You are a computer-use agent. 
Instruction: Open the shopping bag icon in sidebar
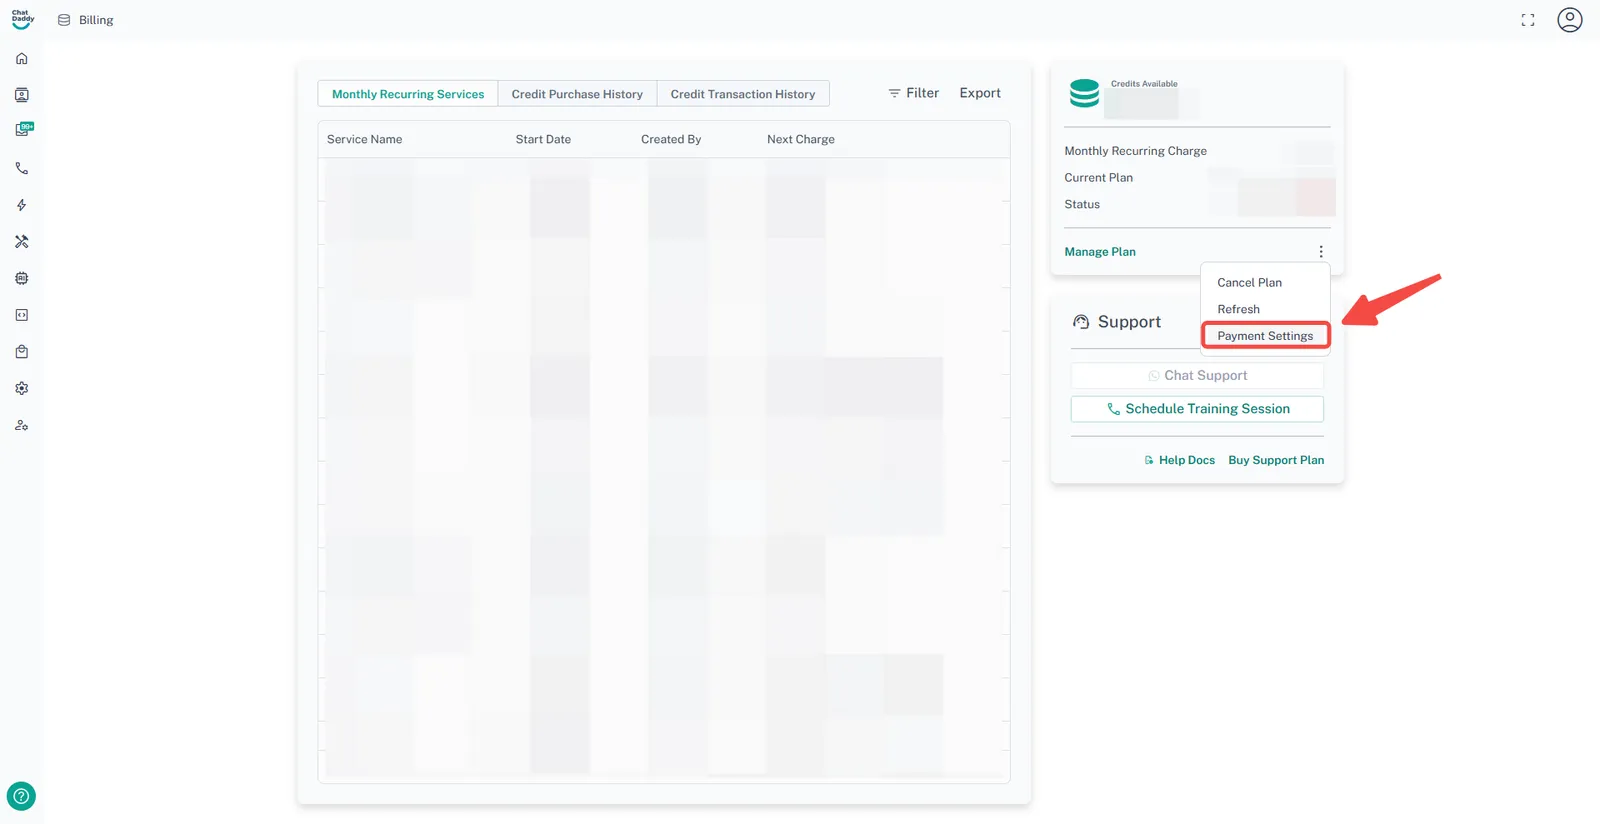22,352
